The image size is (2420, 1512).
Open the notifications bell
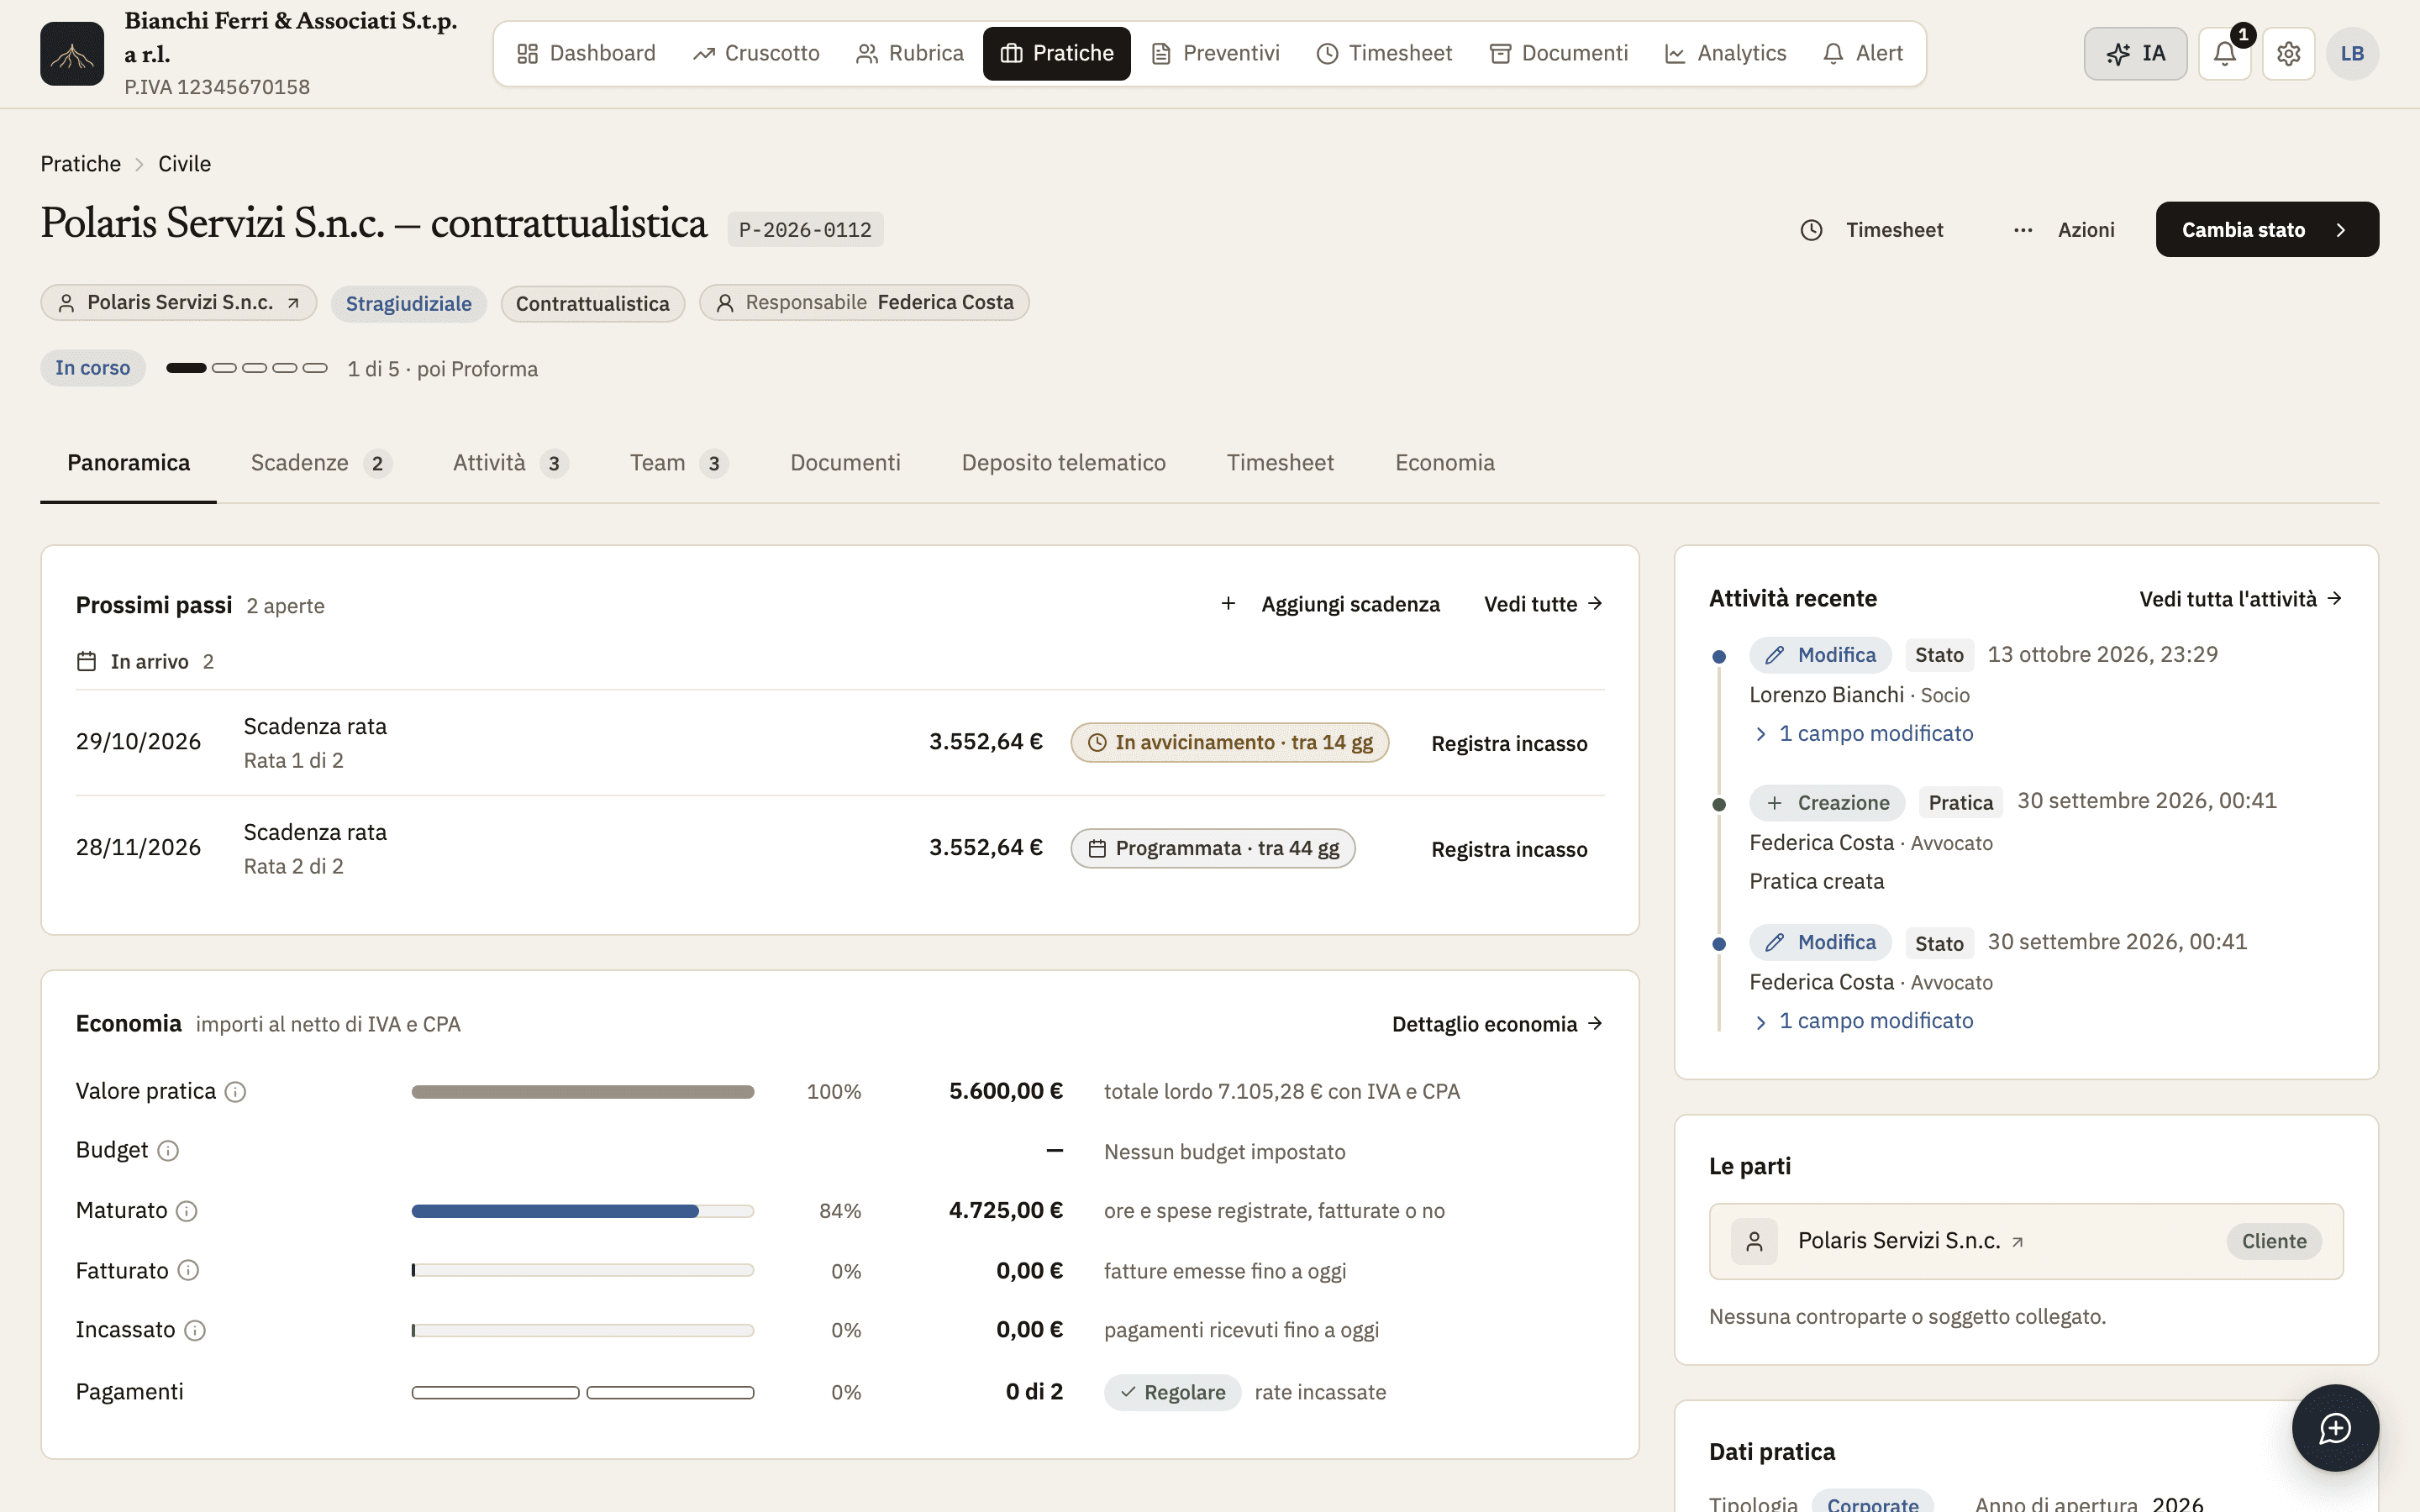(2224, 53)
